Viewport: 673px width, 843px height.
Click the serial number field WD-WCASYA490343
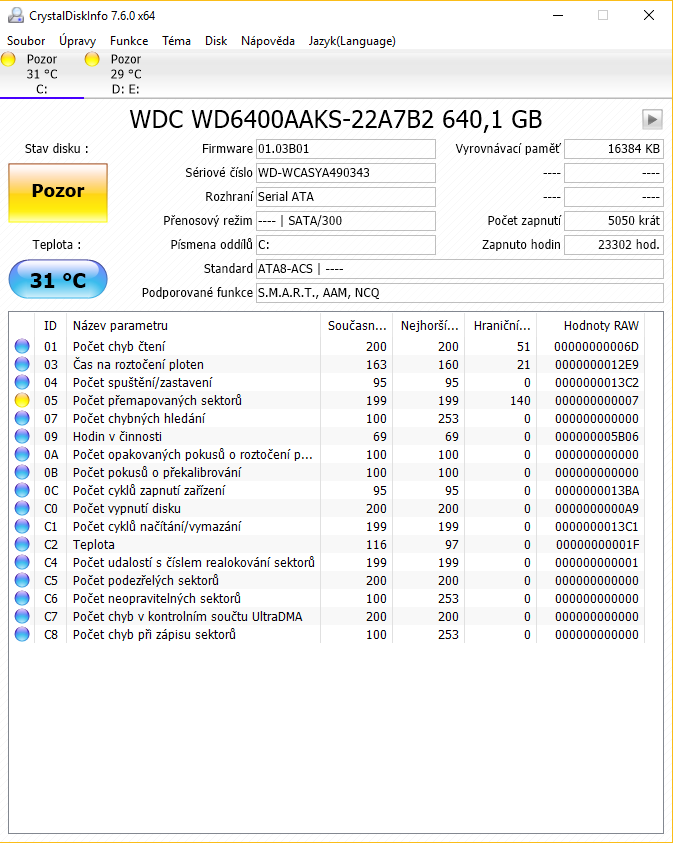click(346, 173)
